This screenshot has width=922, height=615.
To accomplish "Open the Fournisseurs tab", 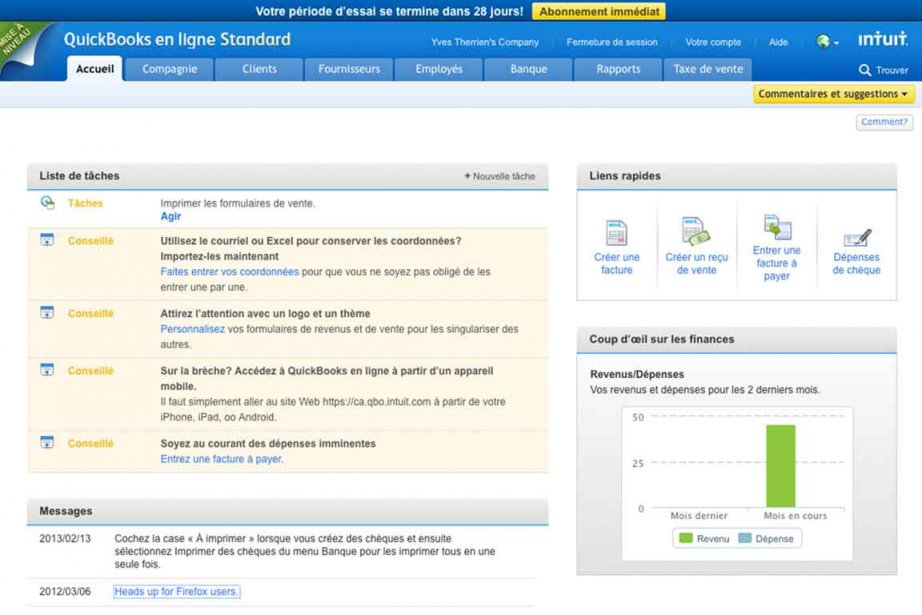I will click(x=349, y=69).
